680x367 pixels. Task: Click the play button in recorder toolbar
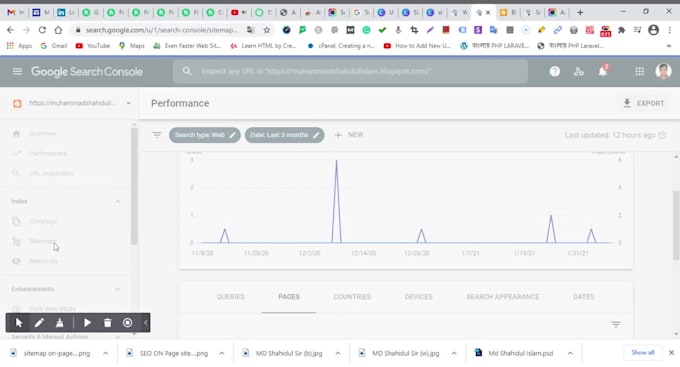tap(87, 323)
